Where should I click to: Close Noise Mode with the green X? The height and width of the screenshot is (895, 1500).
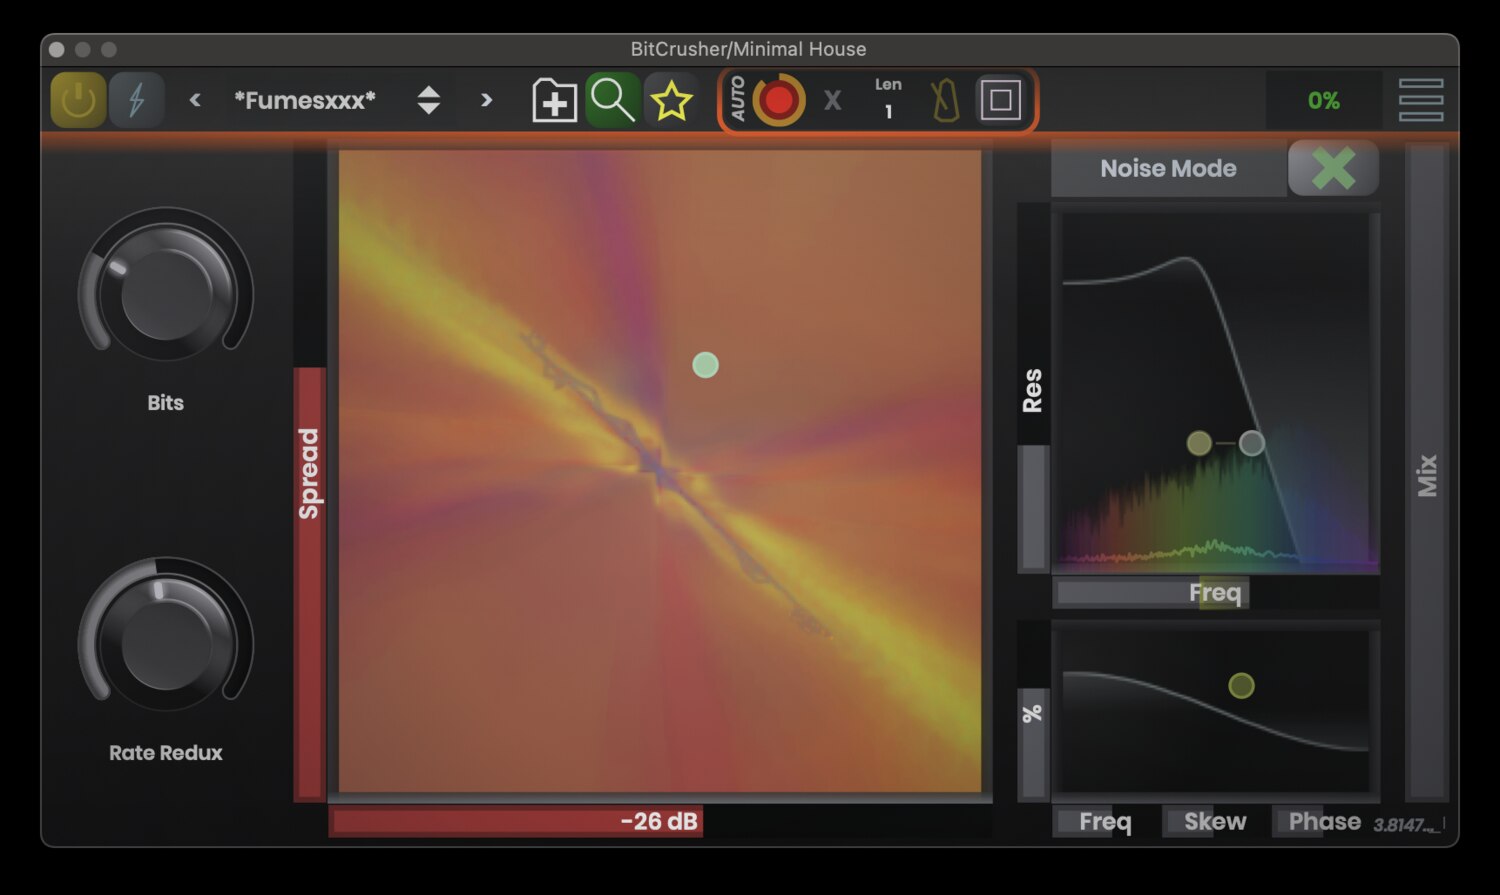[x=1333, y=168]
